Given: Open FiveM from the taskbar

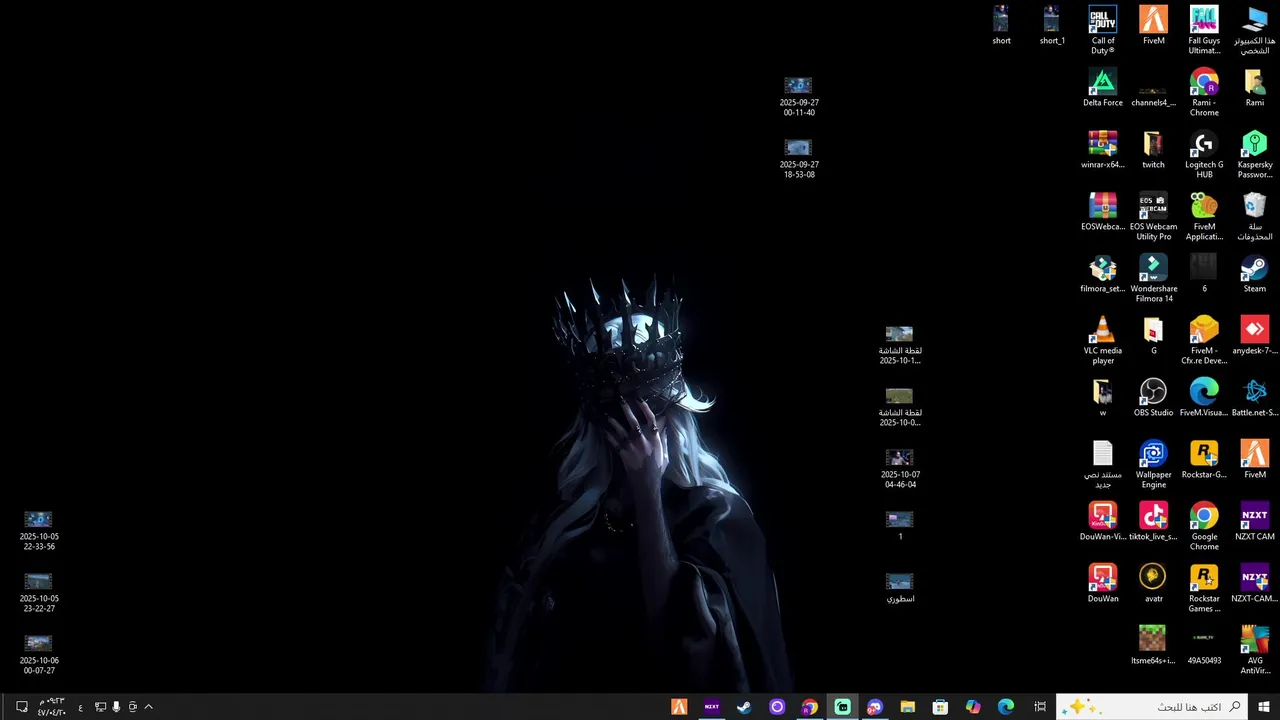Looking at the screenshot, I should (x=679, y=707).
